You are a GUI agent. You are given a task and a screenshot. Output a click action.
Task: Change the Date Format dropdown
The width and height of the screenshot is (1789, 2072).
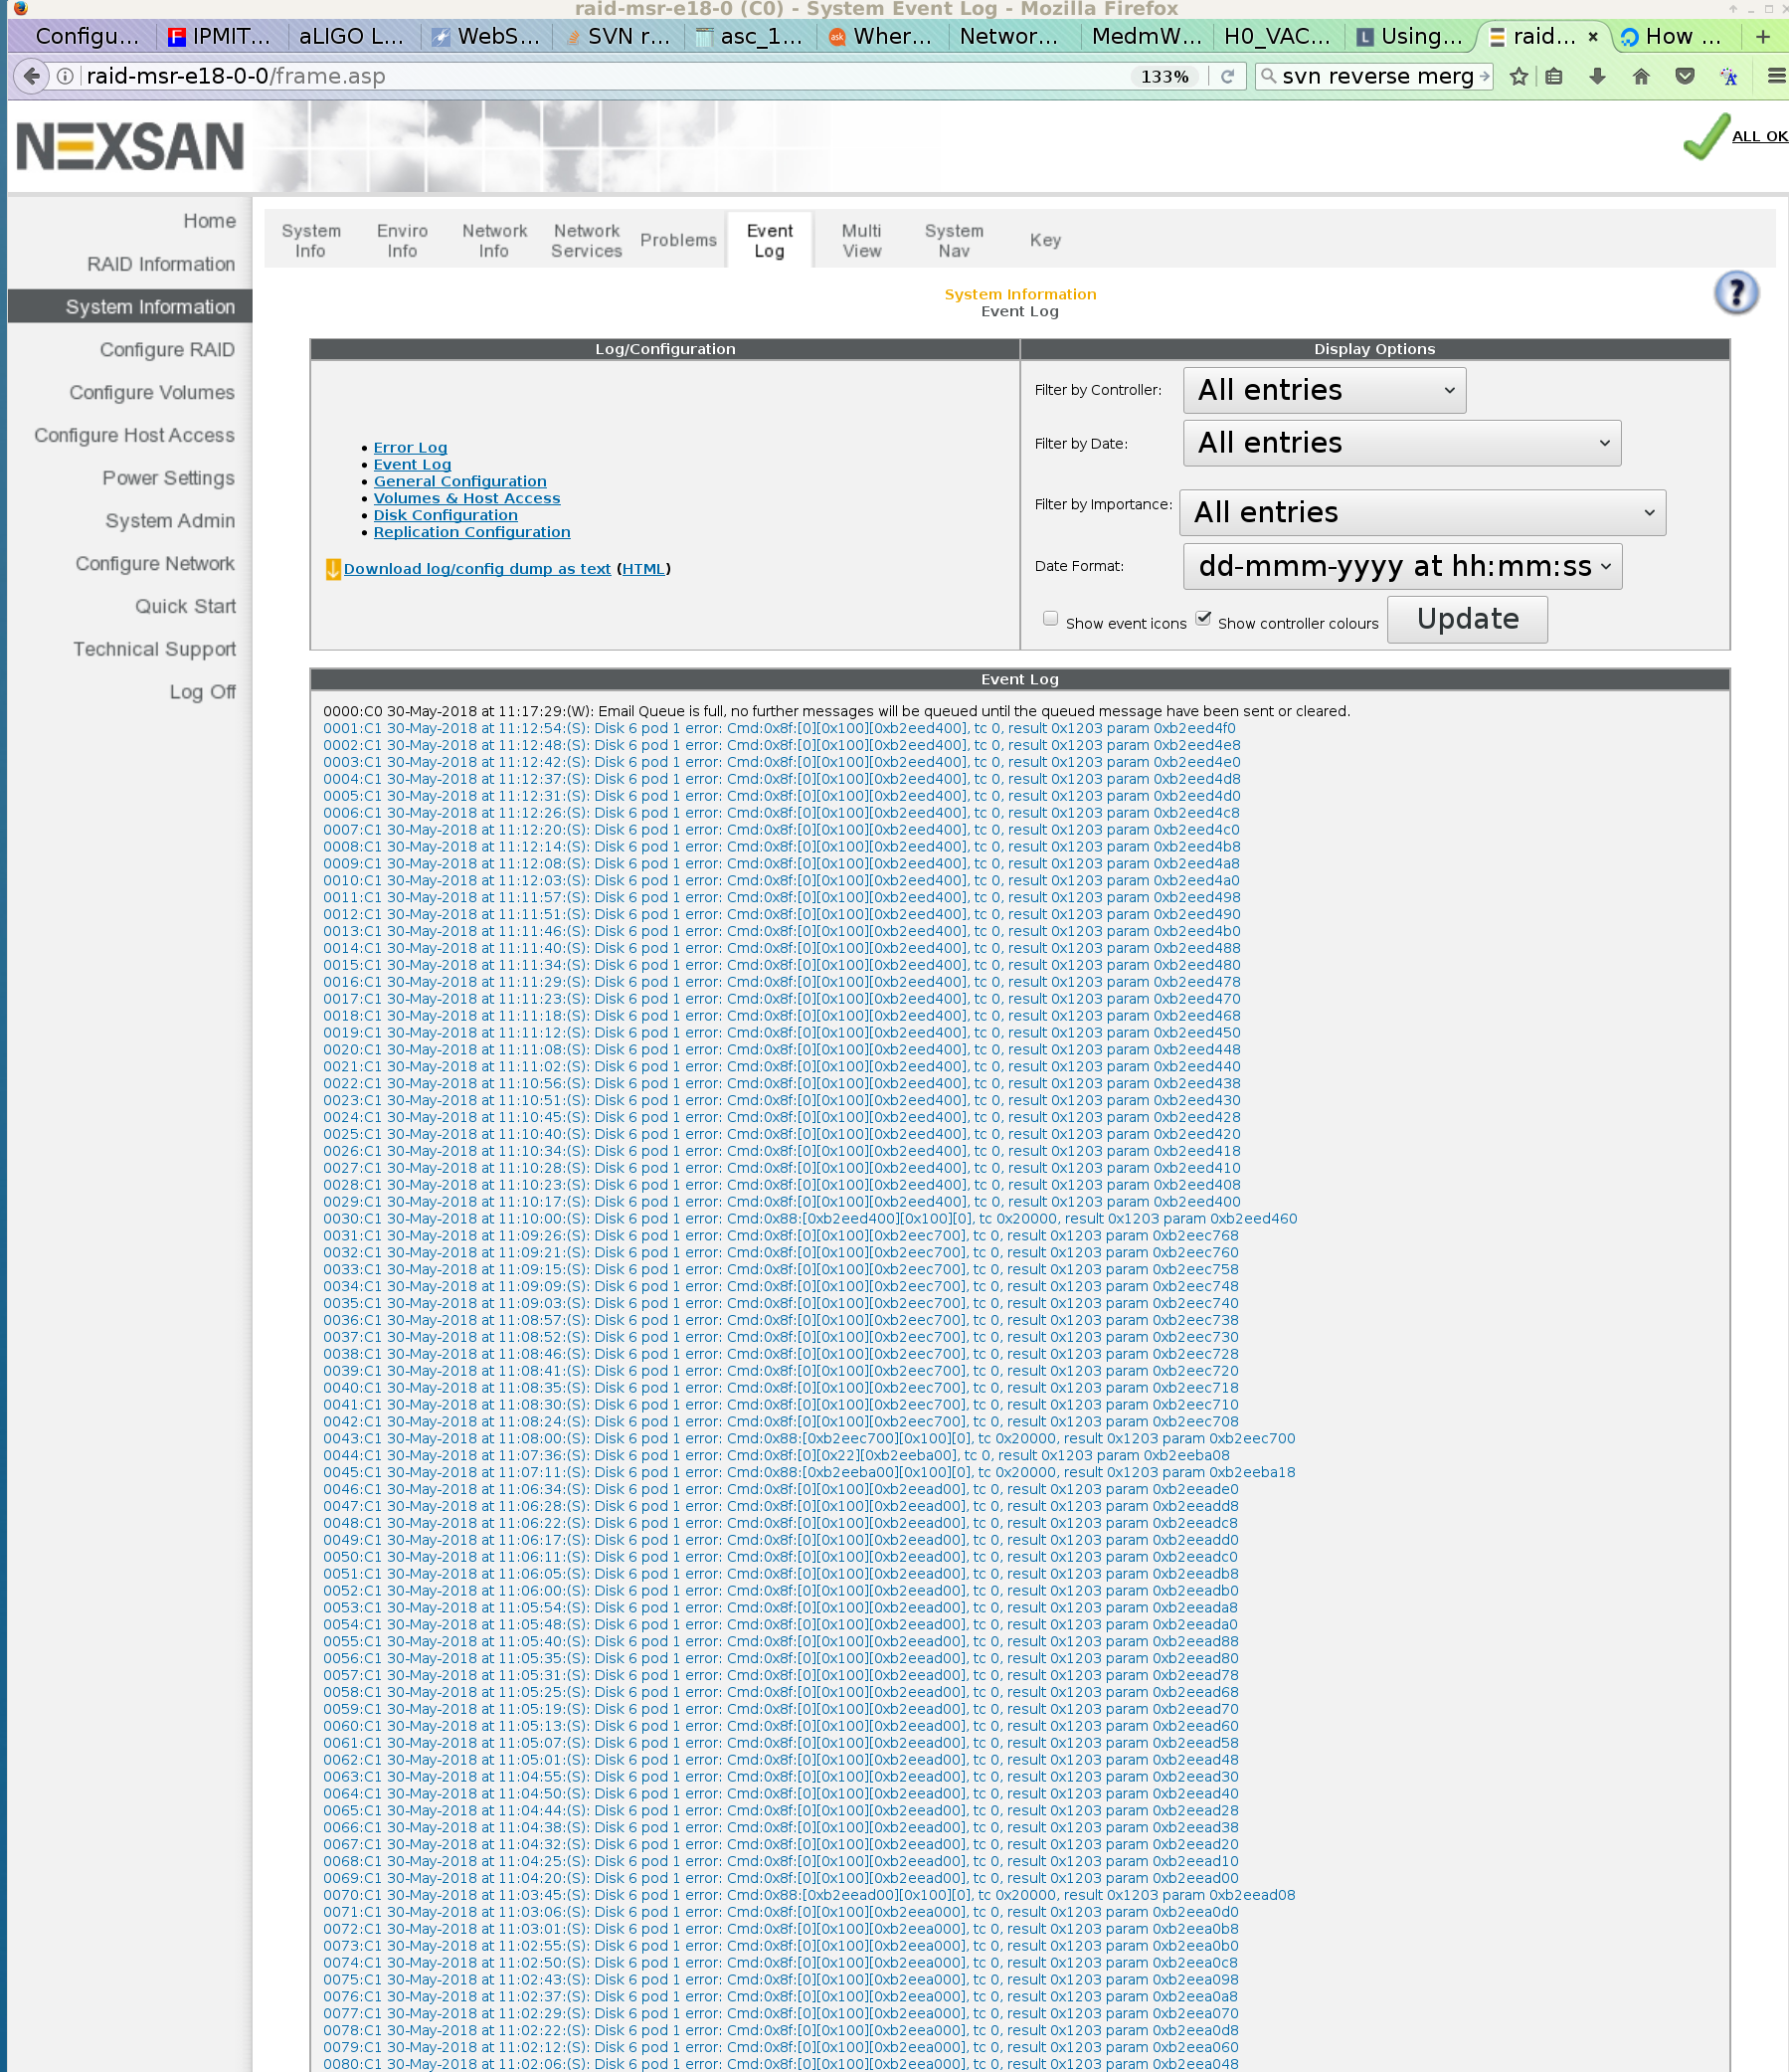pos(1402,566)
